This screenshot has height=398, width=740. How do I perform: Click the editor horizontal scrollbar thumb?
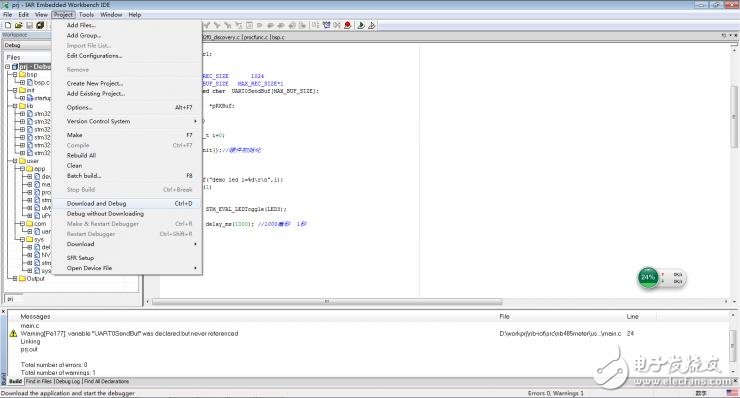coord(327,301)
